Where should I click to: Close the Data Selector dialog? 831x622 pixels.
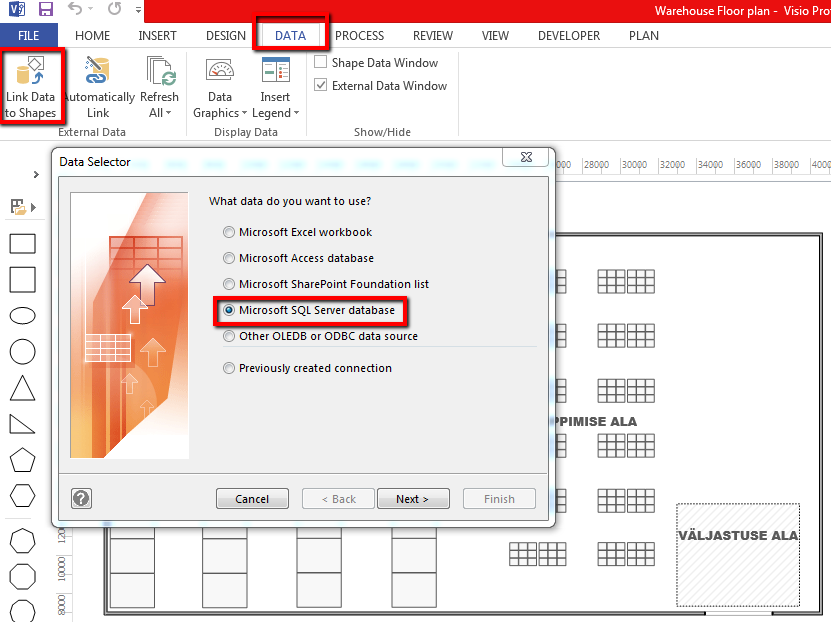(x=526, y=157)
